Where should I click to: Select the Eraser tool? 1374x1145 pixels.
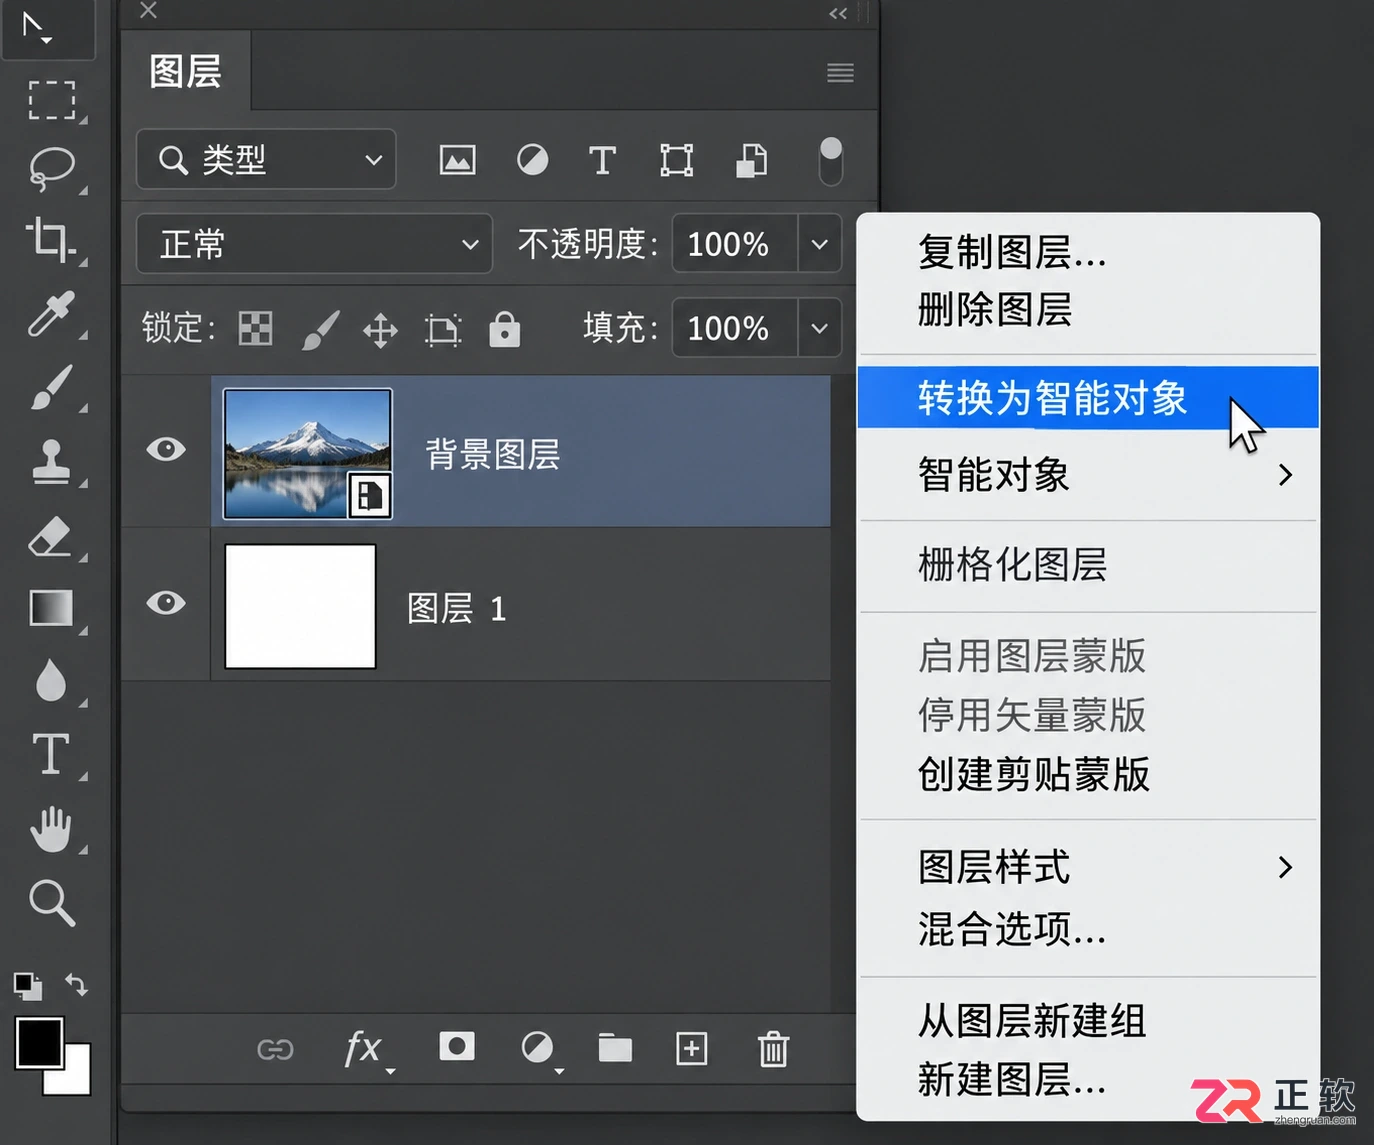tap(51, 536)
